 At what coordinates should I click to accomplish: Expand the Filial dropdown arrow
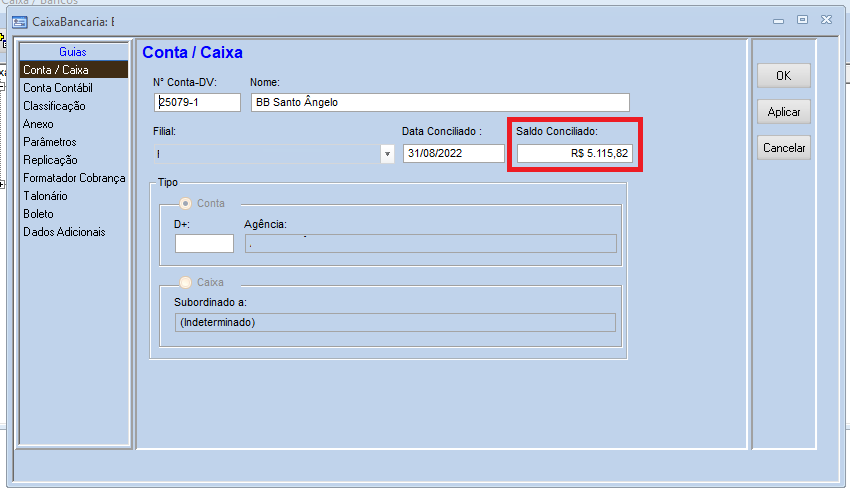coord(387,154)
